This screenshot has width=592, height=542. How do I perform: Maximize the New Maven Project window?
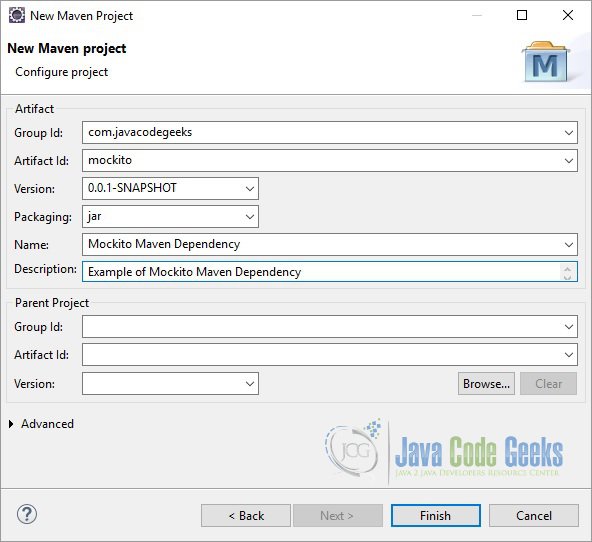tap(522, 15)
